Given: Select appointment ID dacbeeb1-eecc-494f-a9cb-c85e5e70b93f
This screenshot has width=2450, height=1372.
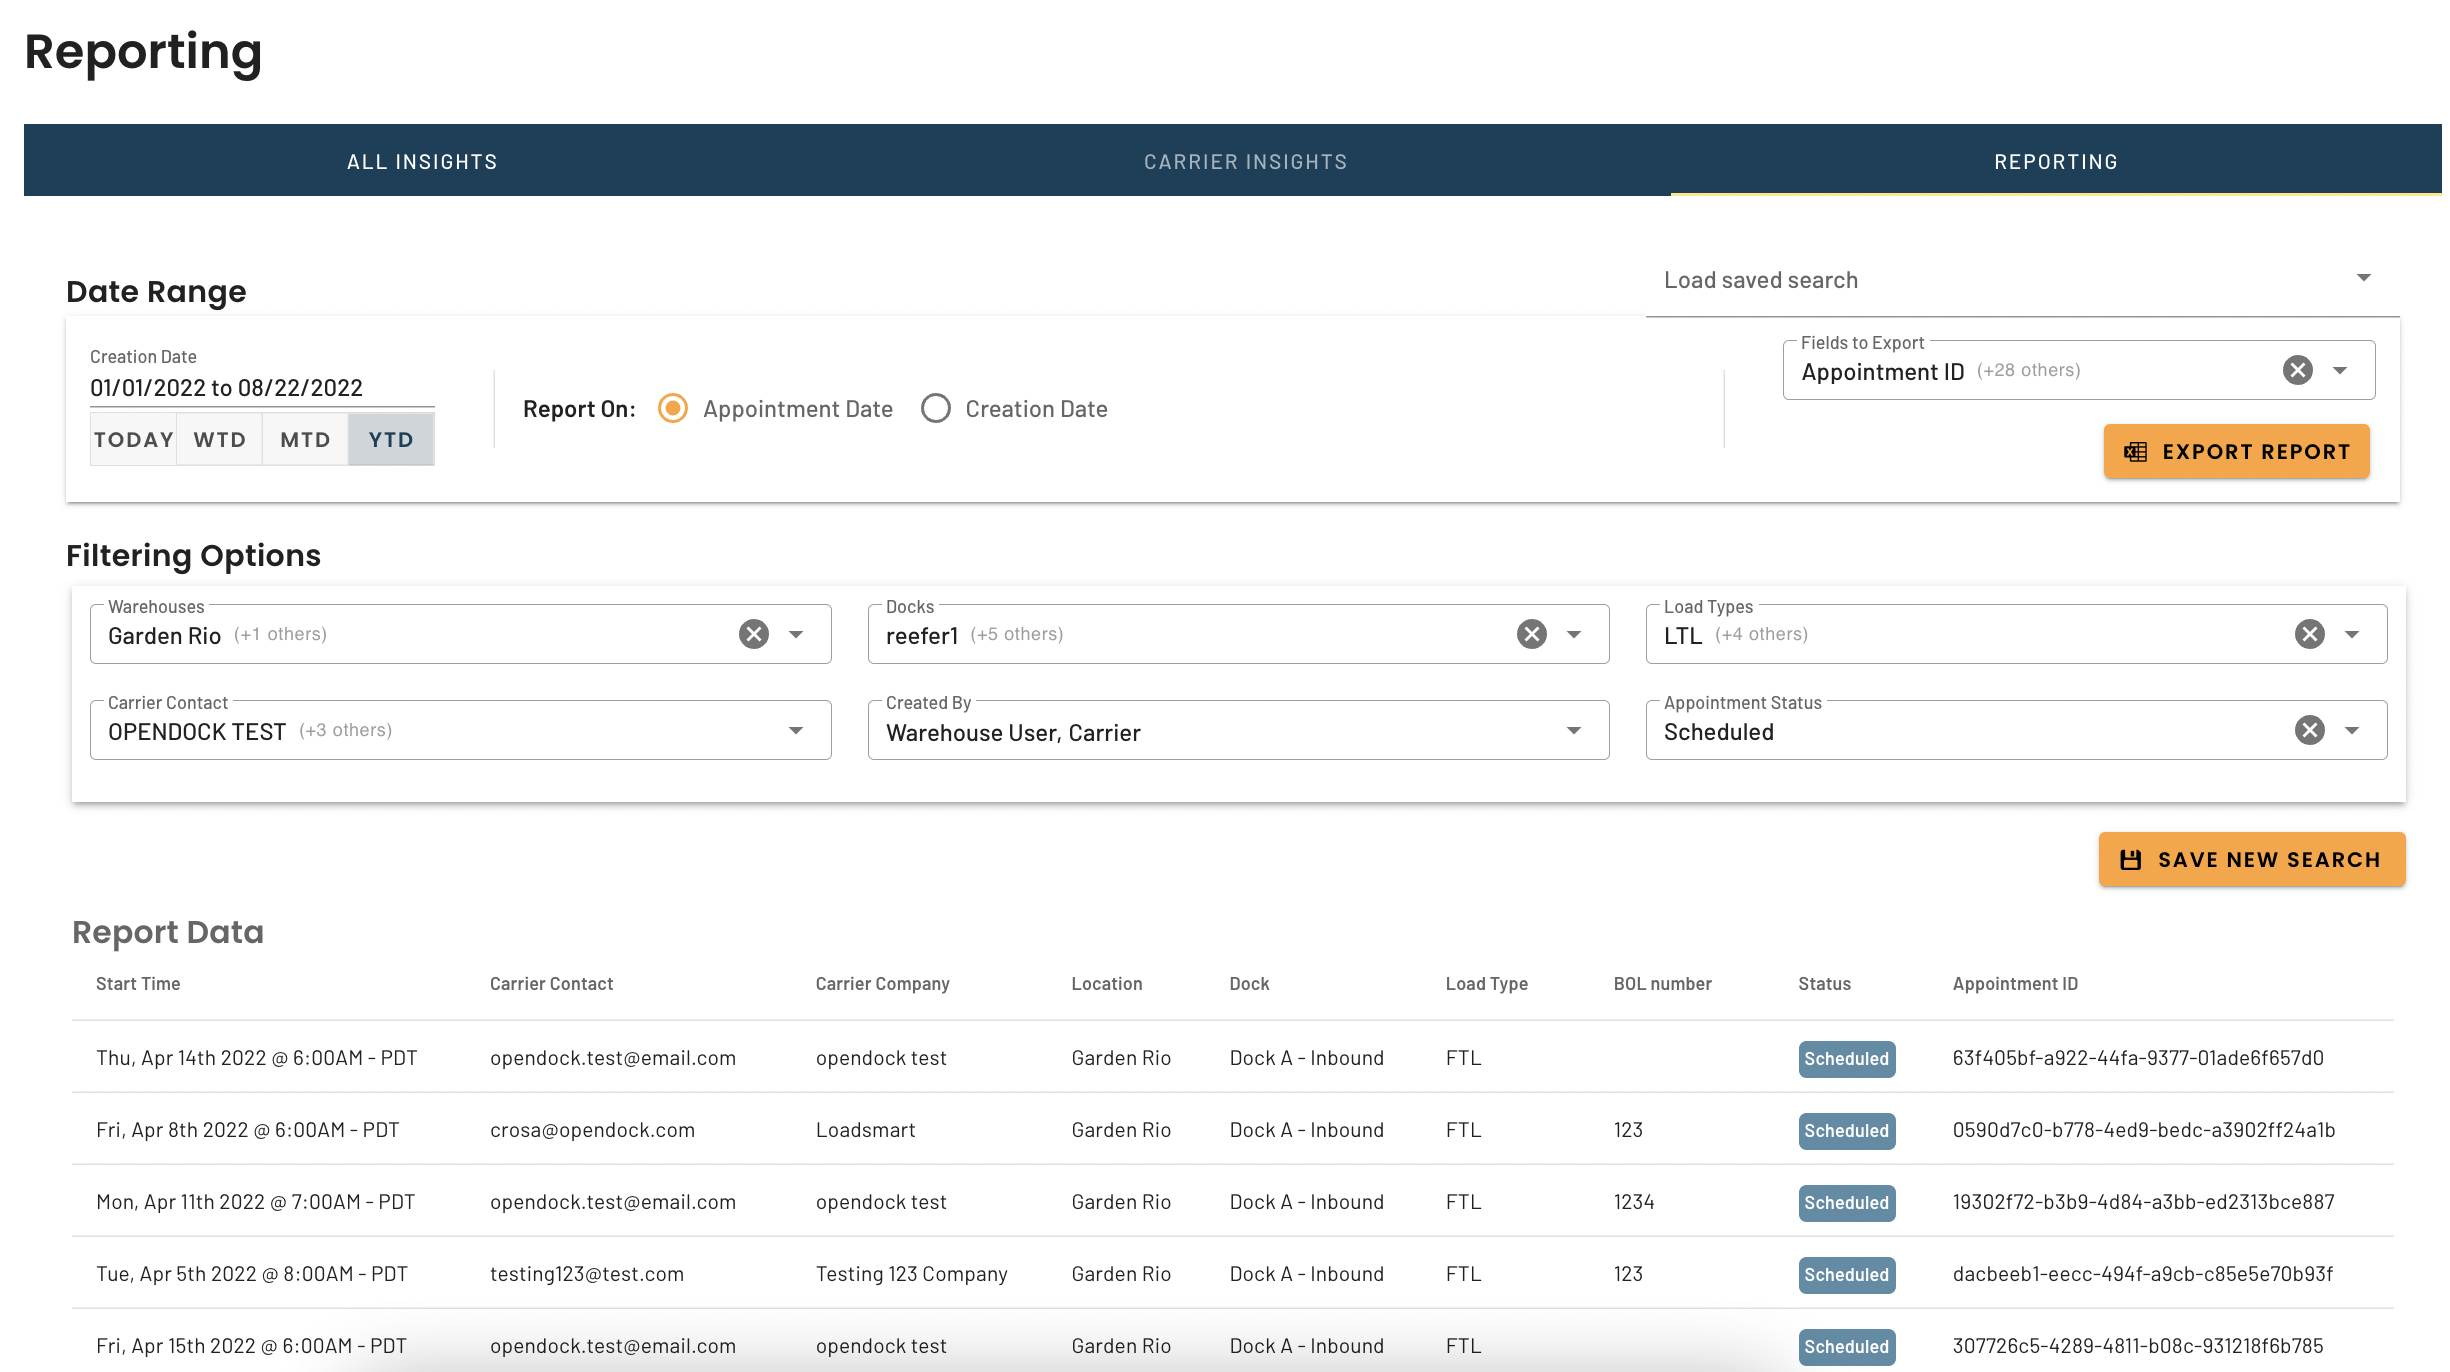Looking at the screenshot, I should pos(2142,1274).
